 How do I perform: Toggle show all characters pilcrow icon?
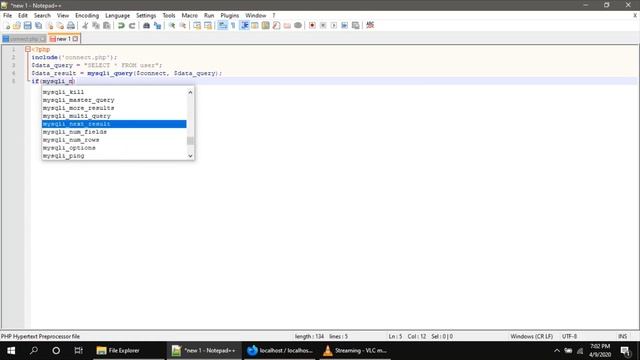[x=233, y=26]
